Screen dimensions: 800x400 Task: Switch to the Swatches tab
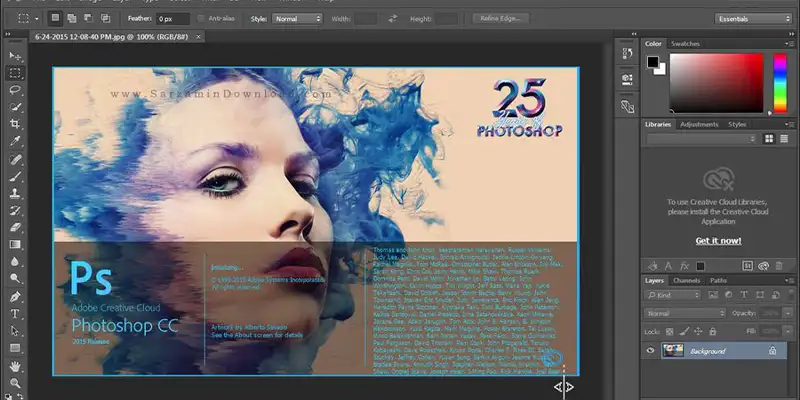click(686, 44)
